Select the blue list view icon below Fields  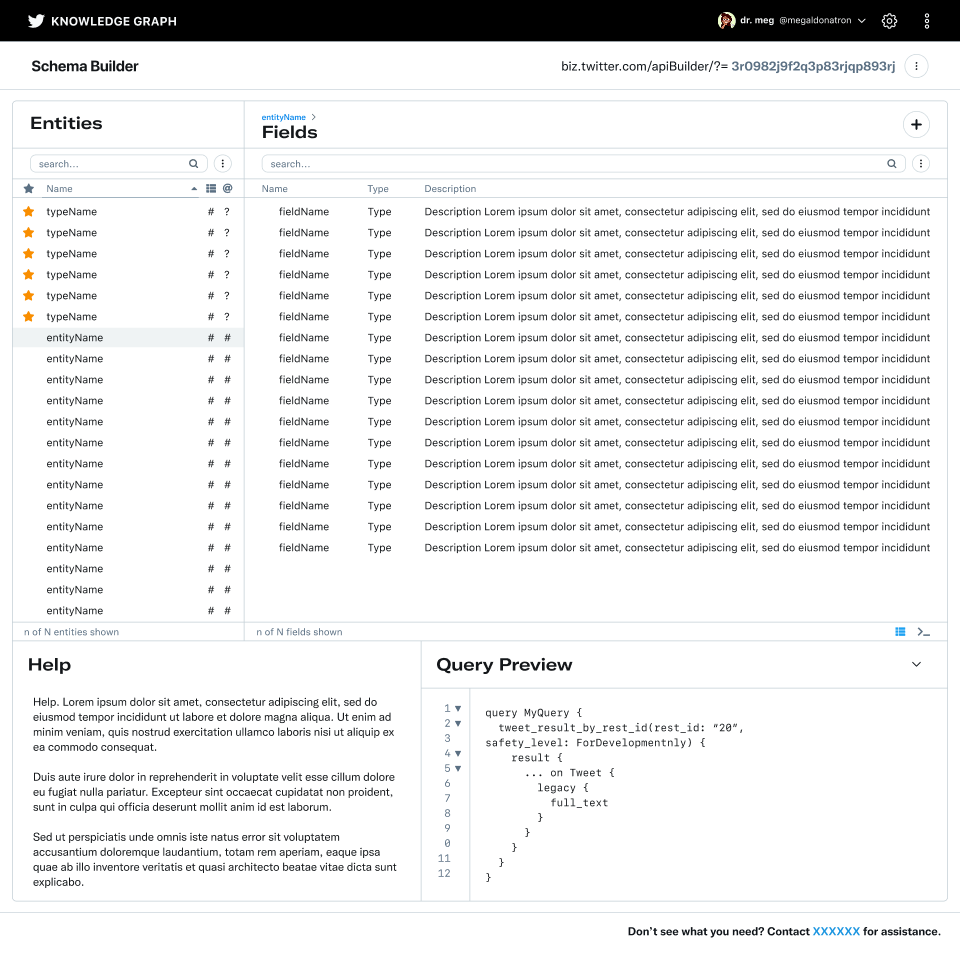click(900, 632)
